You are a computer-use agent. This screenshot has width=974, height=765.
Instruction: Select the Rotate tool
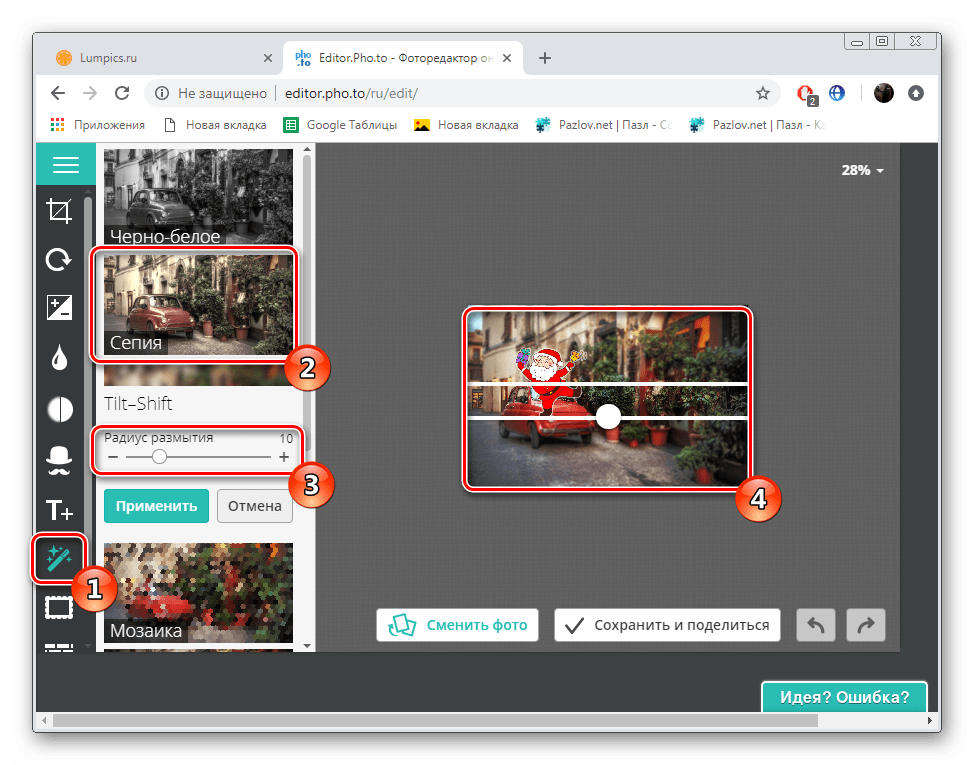tap(60, 260)
